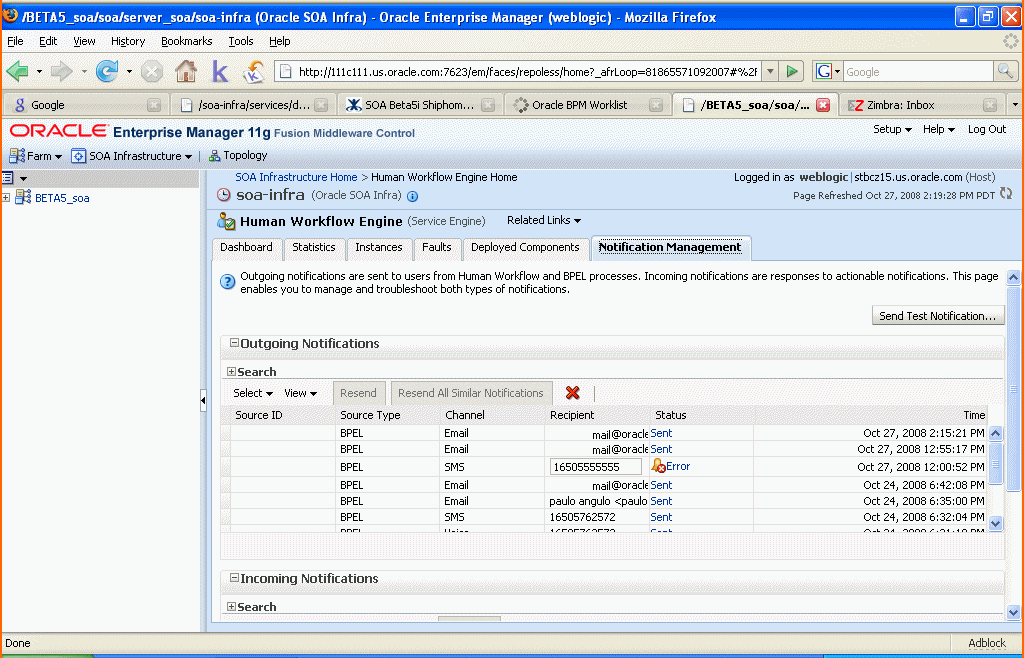The width and height of the screenshot is (1024, 658).
Task: Go to Firefox home page icon
Action: [186, 71]
